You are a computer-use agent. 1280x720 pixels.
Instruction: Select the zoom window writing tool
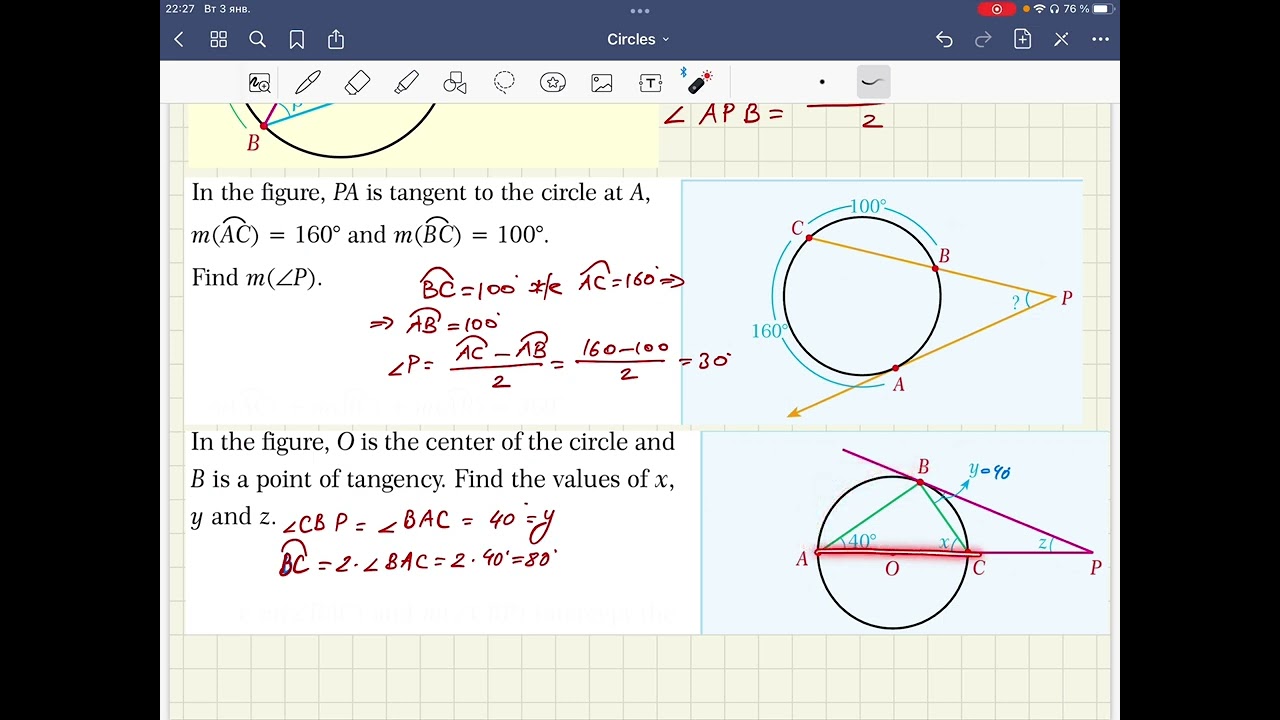259,83
